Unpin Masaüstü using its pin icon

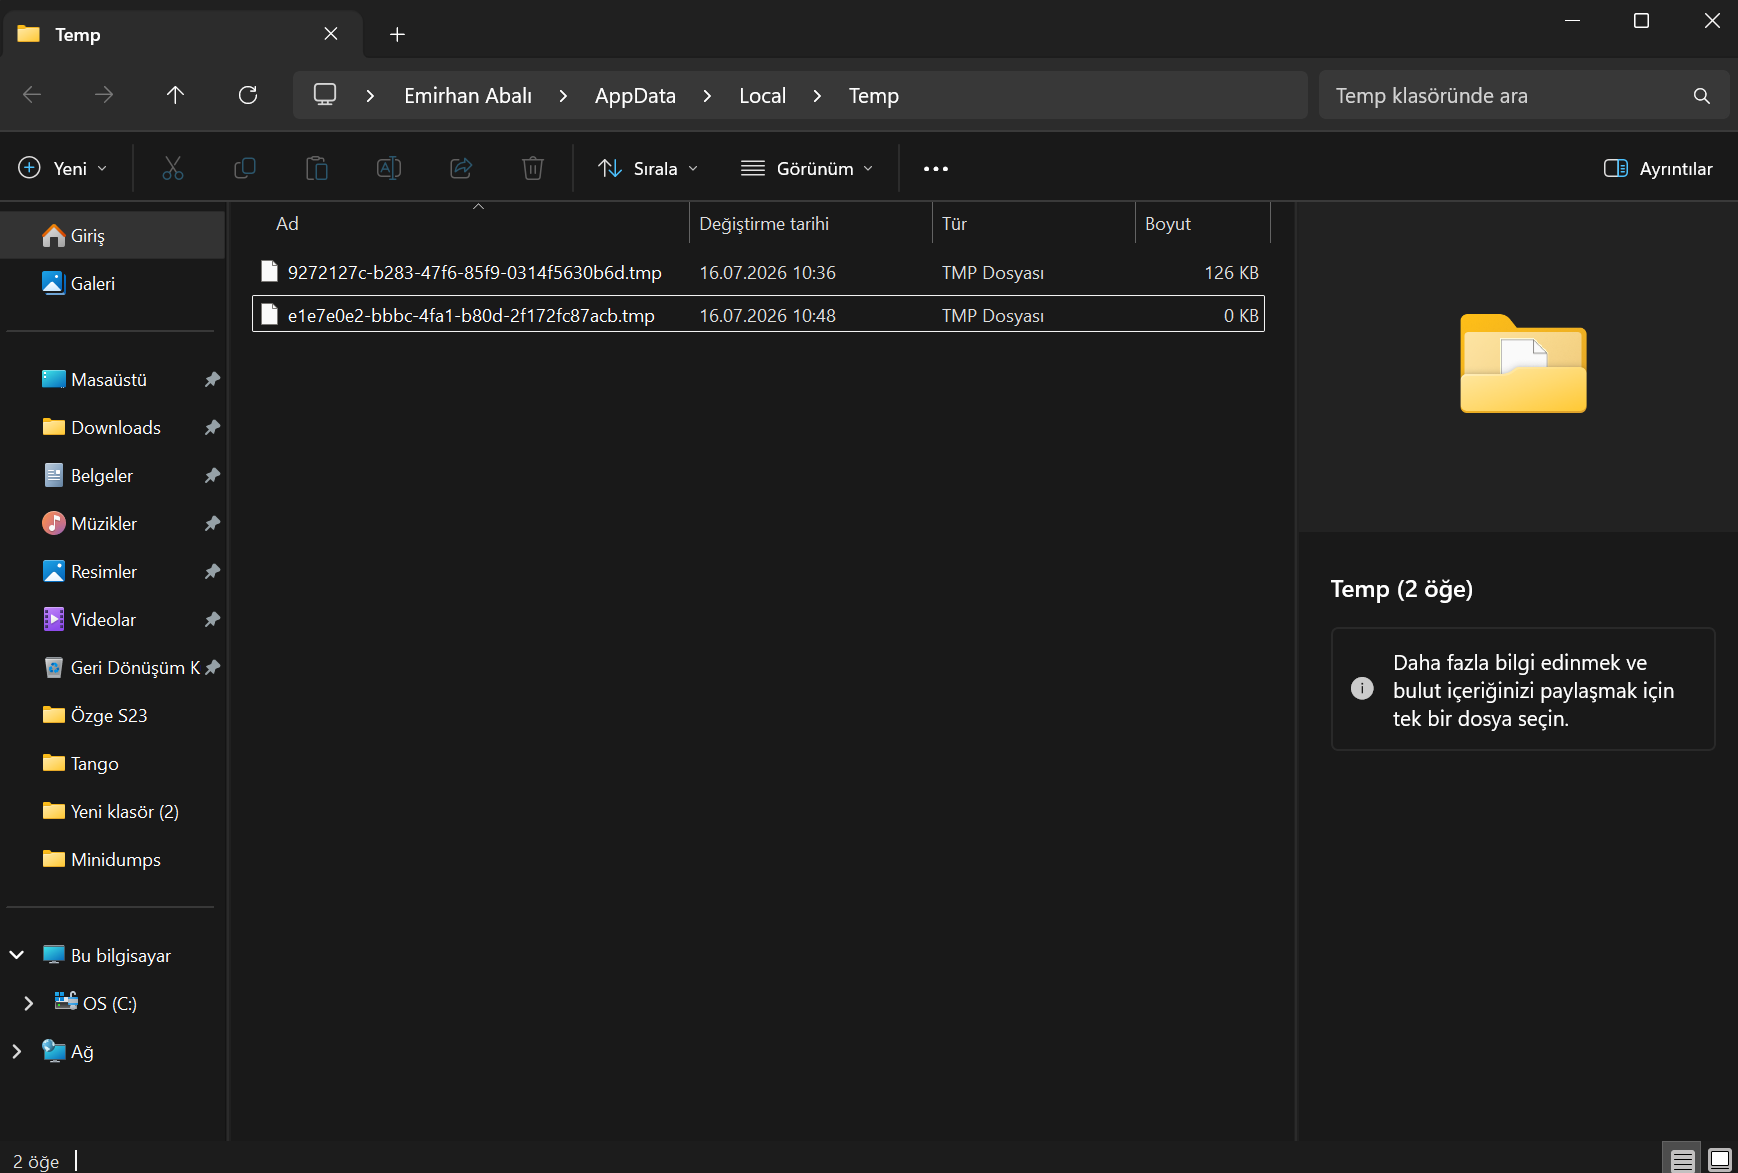click(x=212, y=380)
